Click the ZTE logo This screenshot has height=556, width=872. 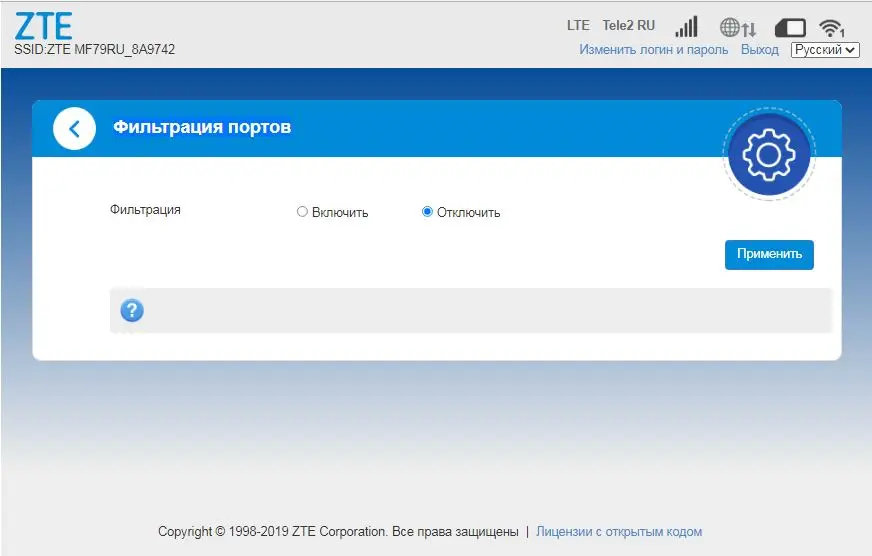43,26
